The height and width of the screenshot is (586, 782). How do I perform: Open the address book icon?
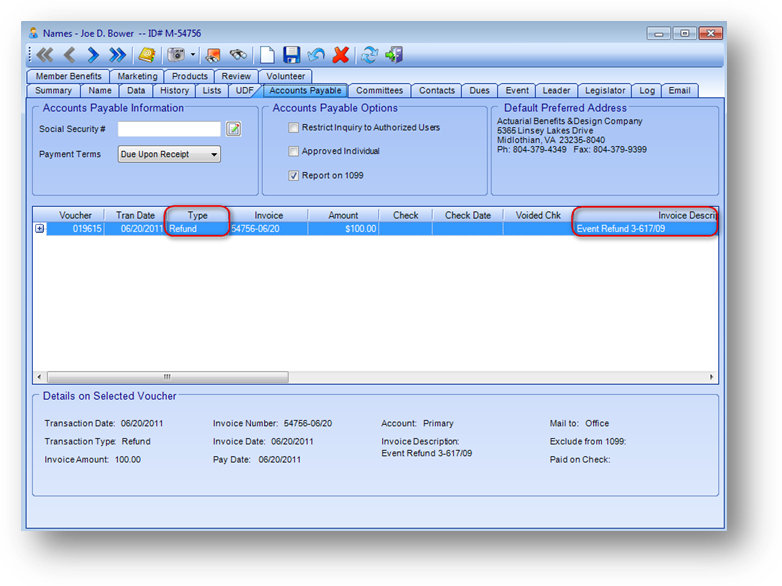(x=147, y=55)
